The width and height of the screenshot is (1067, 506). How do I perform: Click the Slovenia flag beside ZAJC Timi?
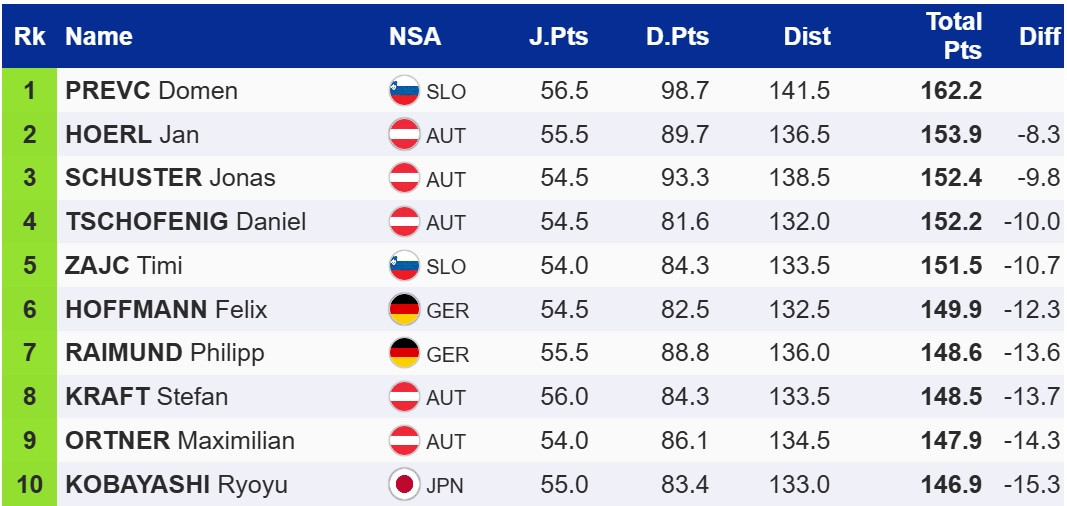click(x=404, y=266)
